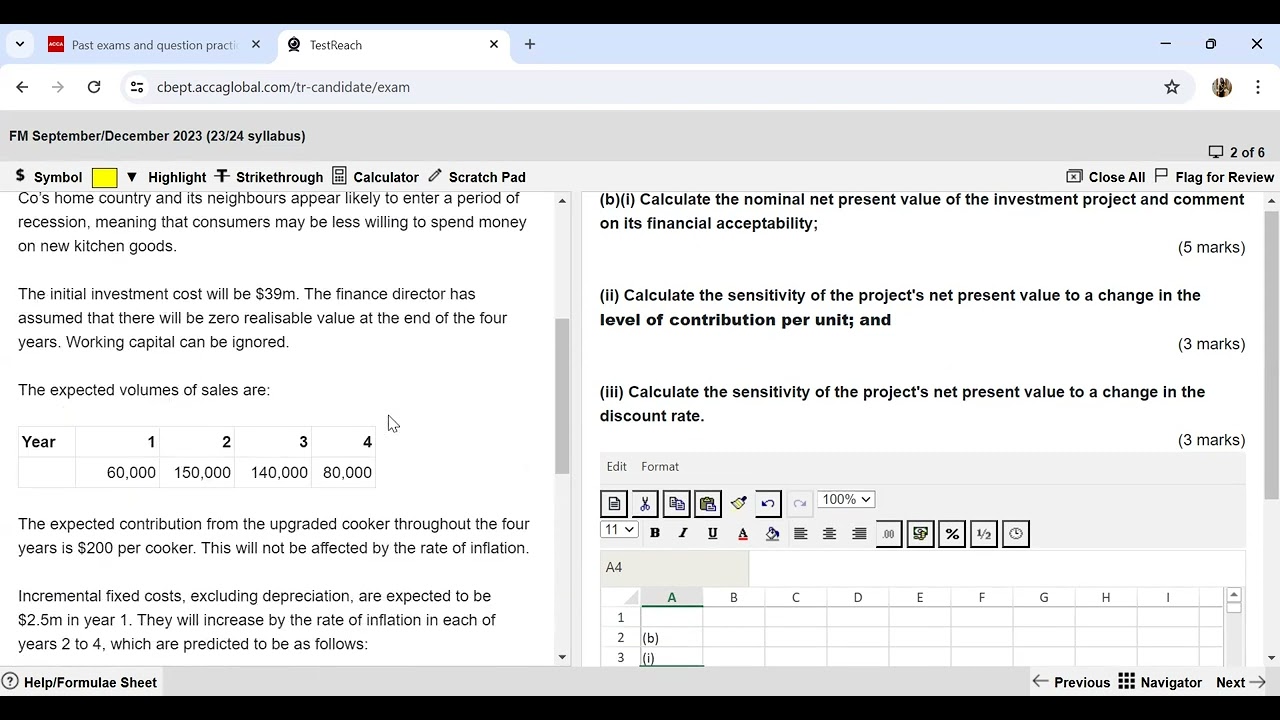1280x720 pixels.
Task: Open the spreadsheet Edit menu
Action: [616, 467]
